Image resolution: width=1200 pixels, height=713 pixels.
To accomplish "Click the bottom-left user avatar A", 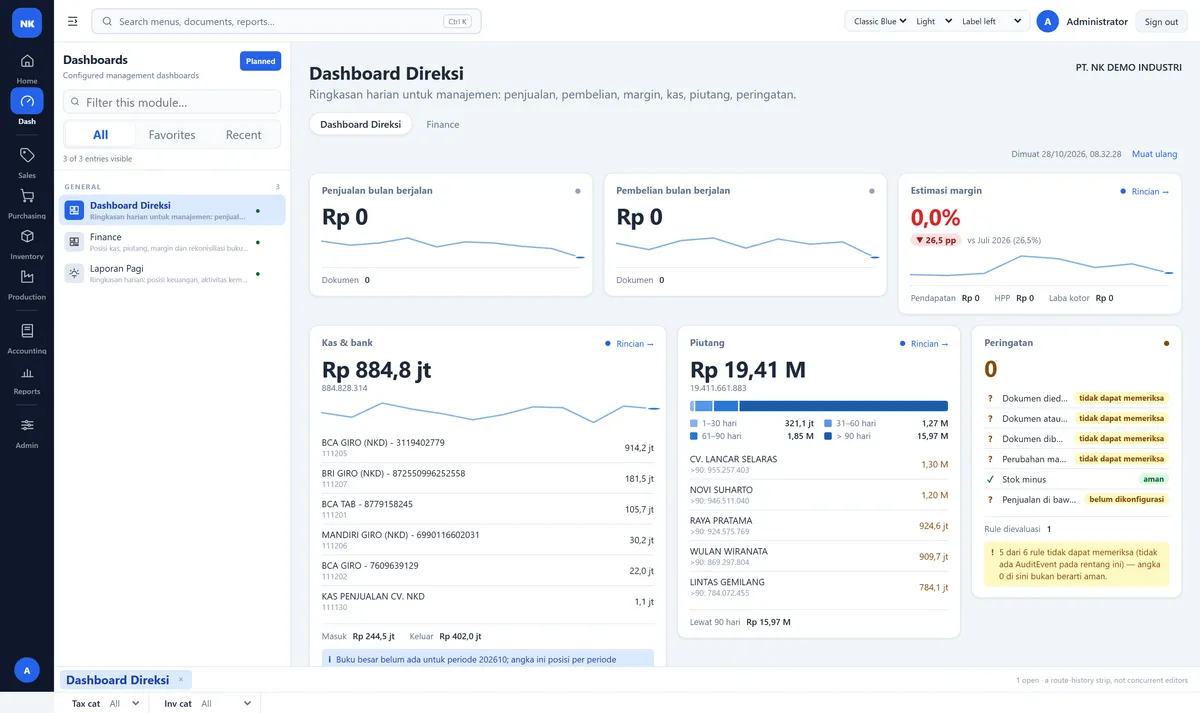I will tap(27, 670).
